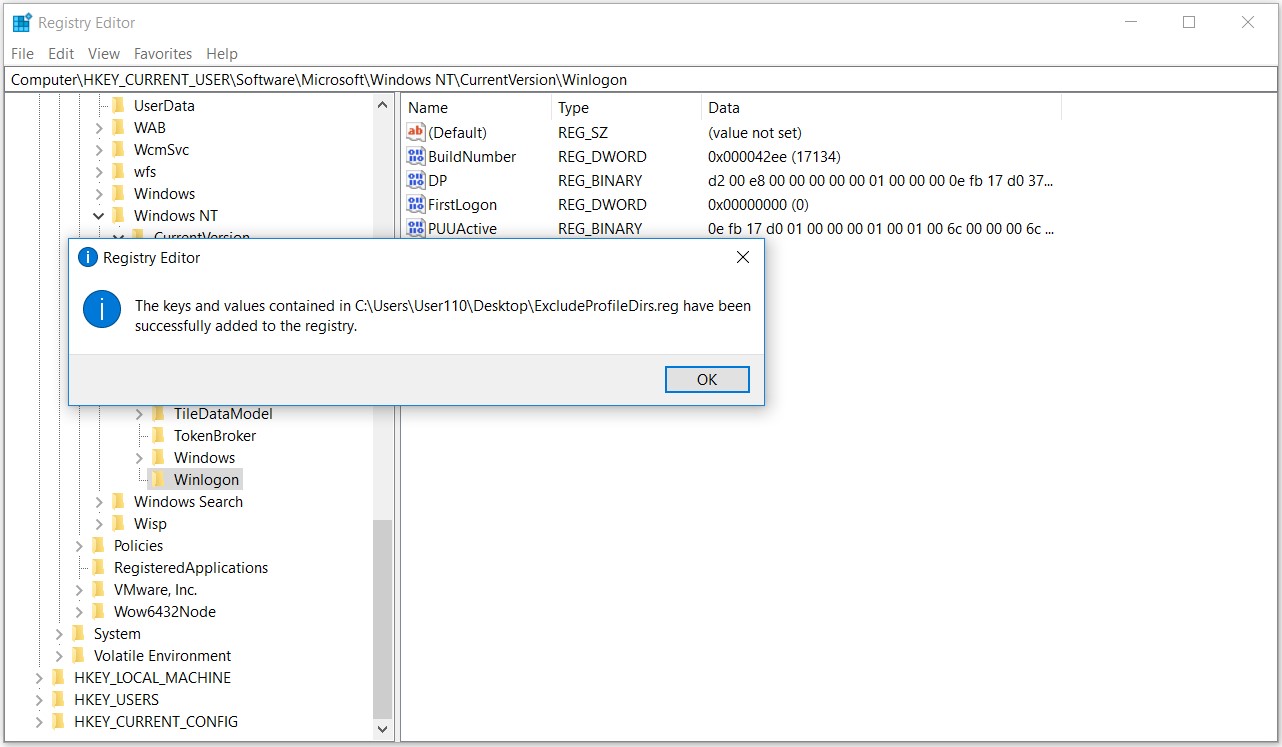Sort values by Type column header
This screenshot has width=1282, height=747.
click(x=626, y=107)
